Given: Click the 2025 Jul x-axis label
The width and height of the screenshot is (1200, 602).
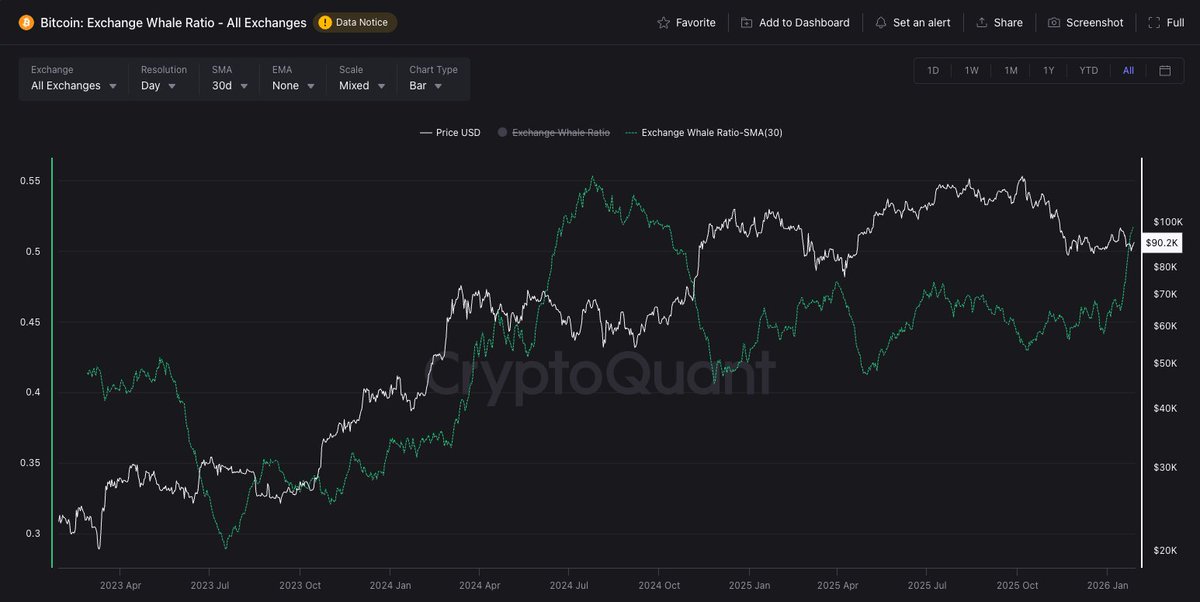Looking at the screenshot, I should [928, 585].
